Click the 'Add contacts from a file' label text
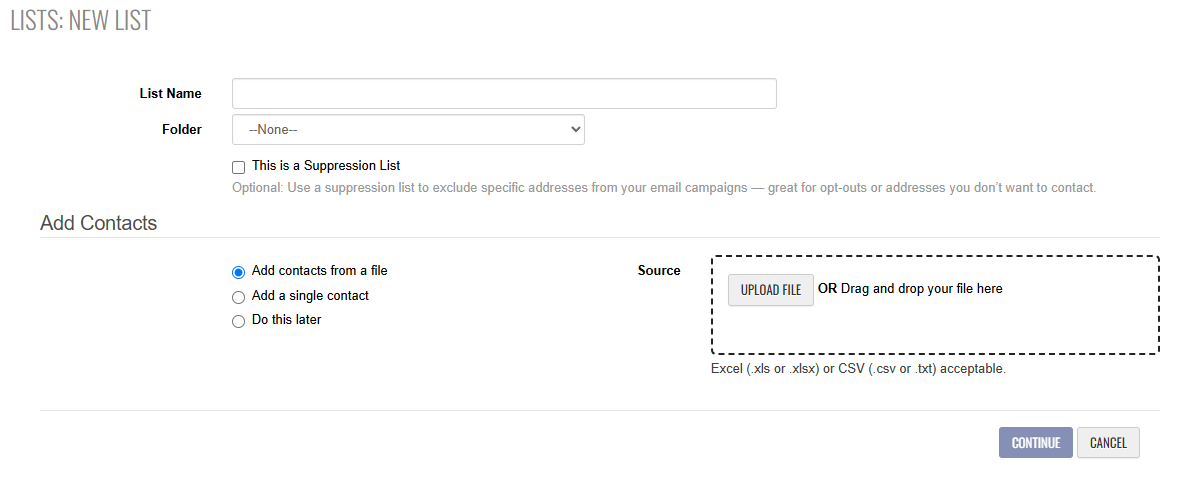 [x=320, y=271]
